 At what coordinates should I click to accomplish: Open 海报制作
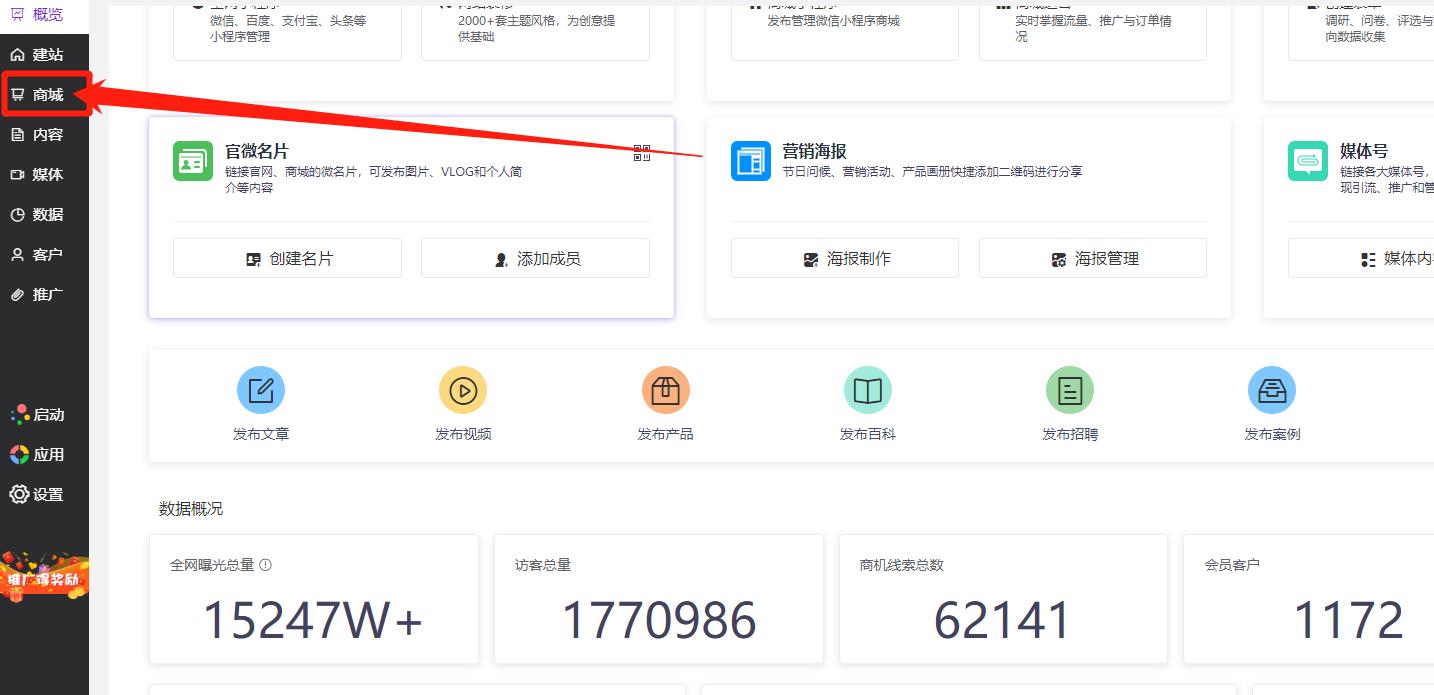coord(845,258)
